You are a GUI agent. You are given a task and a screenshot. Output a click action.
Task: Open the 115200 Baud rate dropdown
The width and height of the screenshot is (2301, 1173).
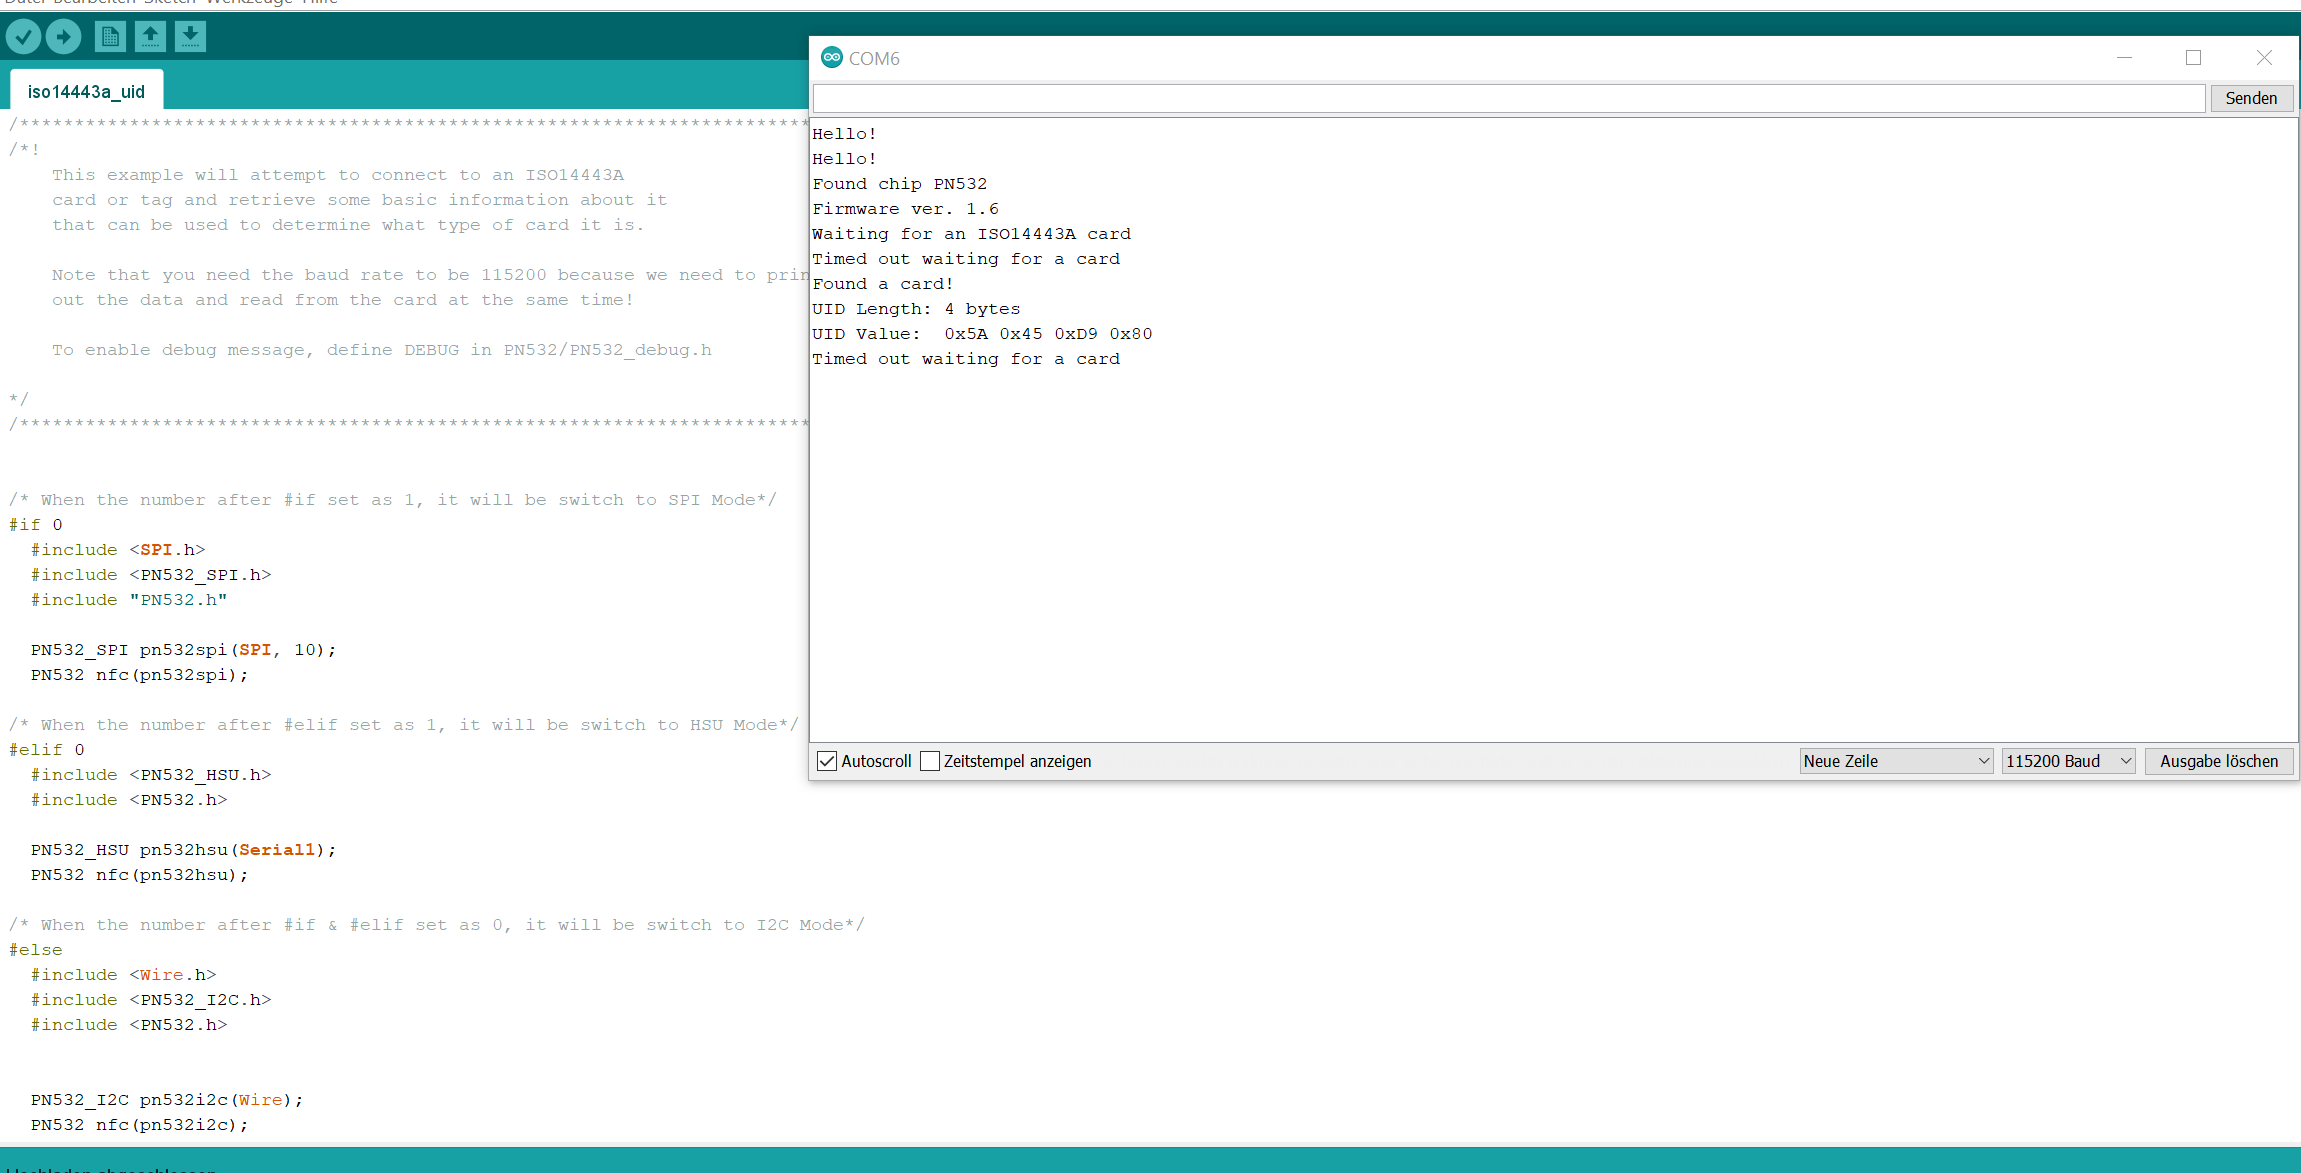click(2068, 761)
